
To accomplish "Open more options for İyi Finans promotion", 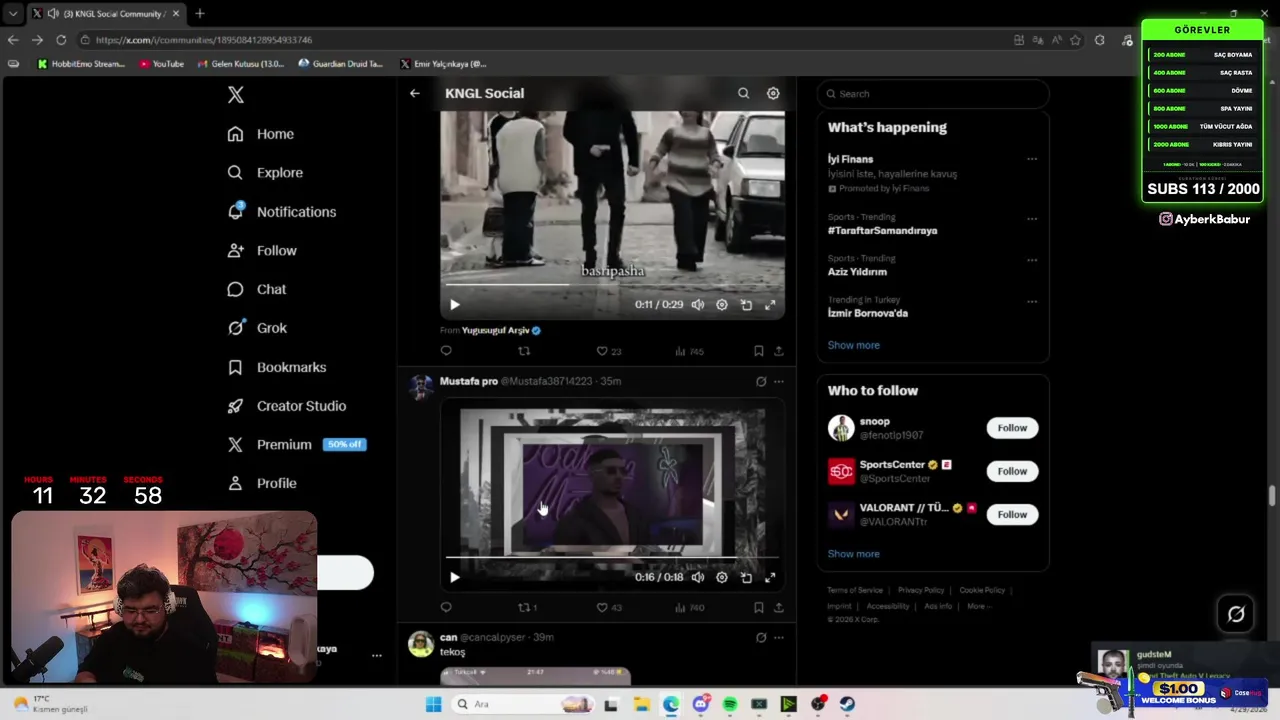I will pyautogui.click(x=1032, y=159).
